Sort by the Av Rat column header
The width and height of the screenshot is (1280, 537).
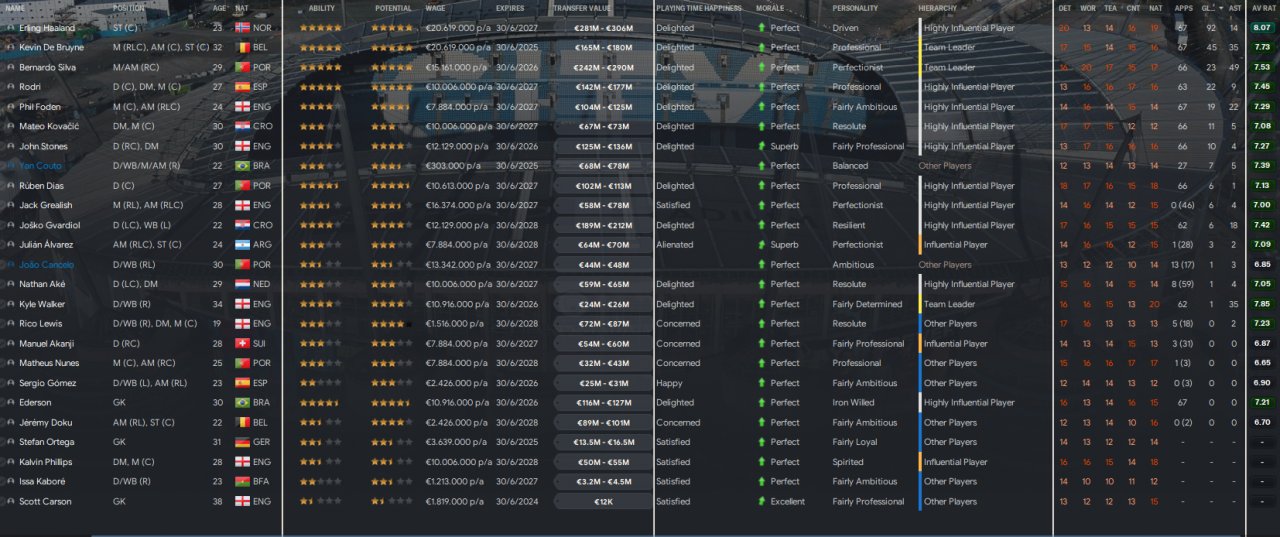(1262, 8)
